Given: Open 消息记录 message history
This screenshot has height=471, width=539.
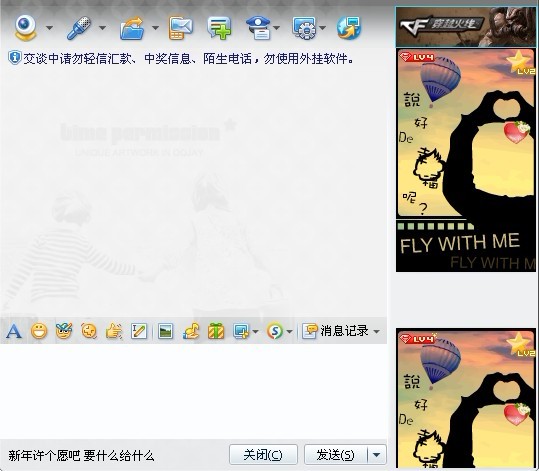Looking at the screenshot, I should click(x=341, y=331).
